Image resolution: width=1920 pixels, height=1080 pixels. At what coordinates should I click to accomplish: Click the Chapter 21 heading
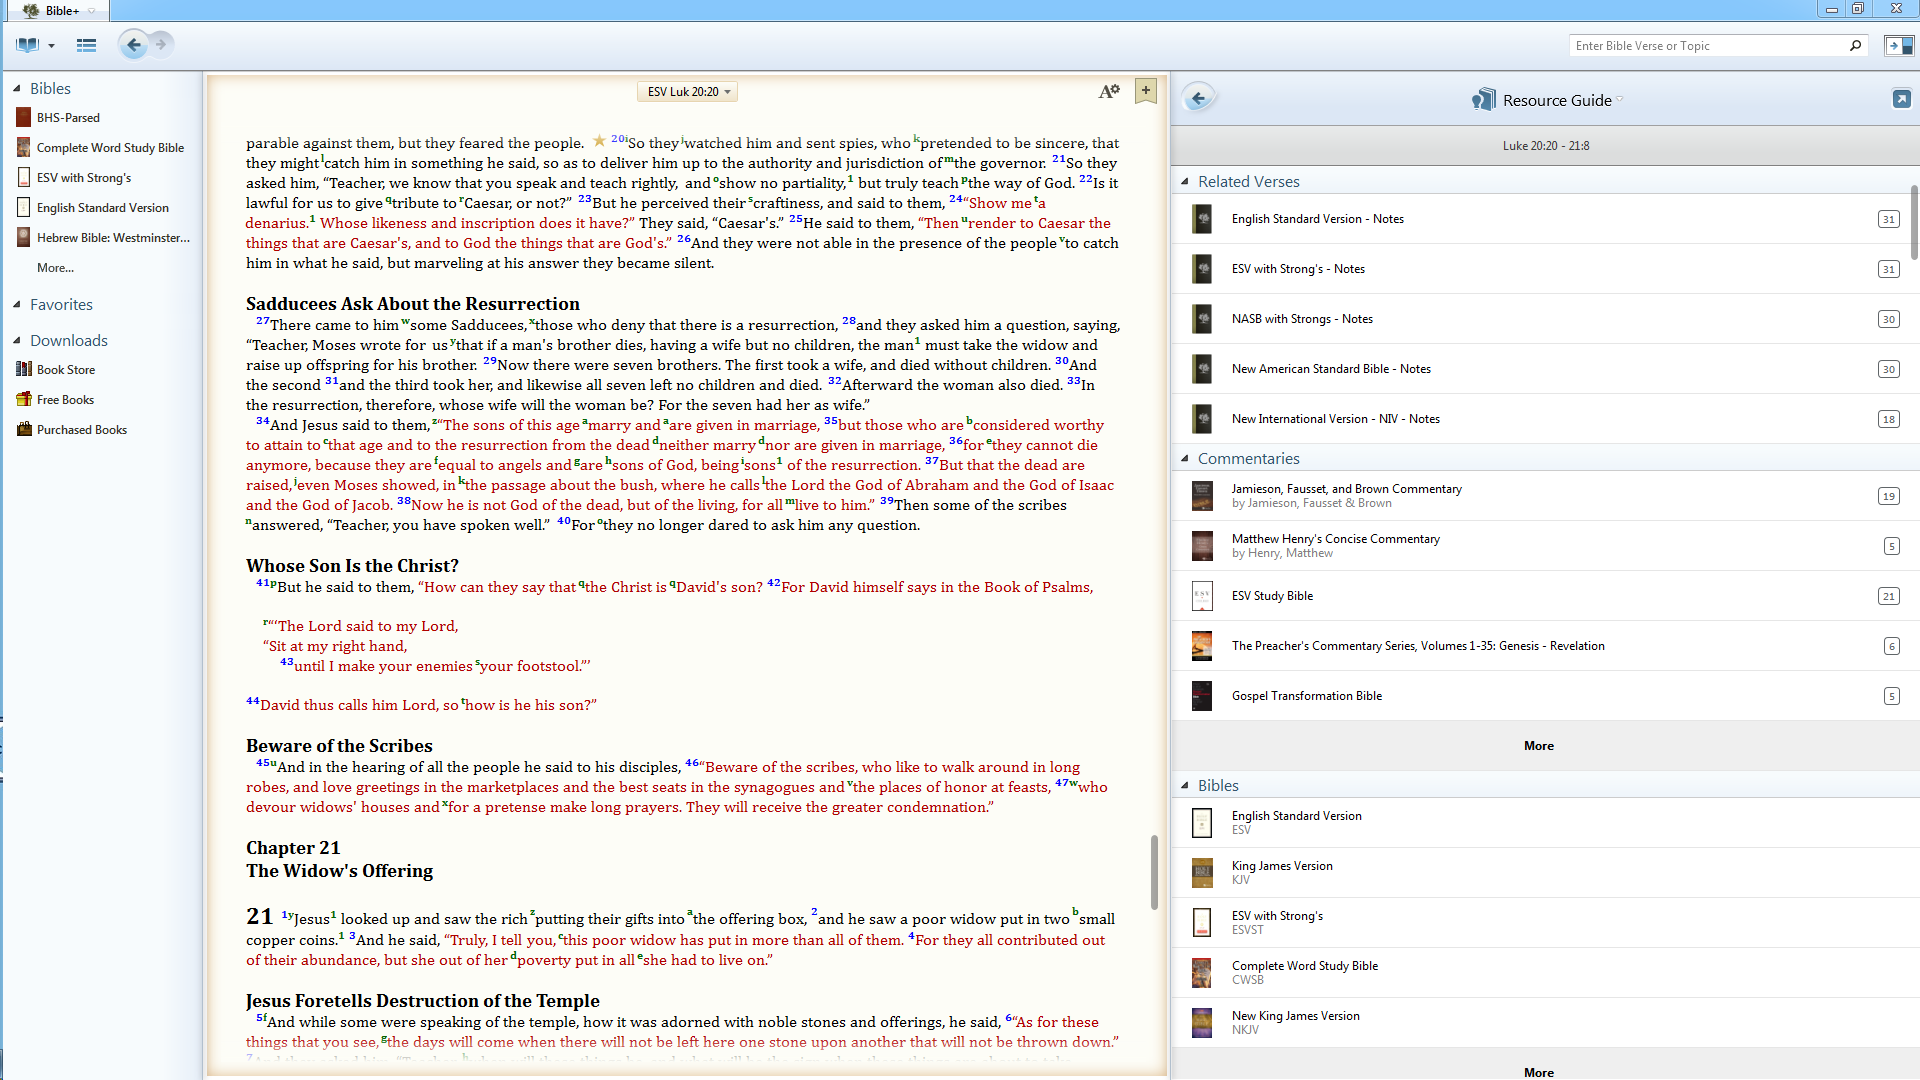click(293, 848)
